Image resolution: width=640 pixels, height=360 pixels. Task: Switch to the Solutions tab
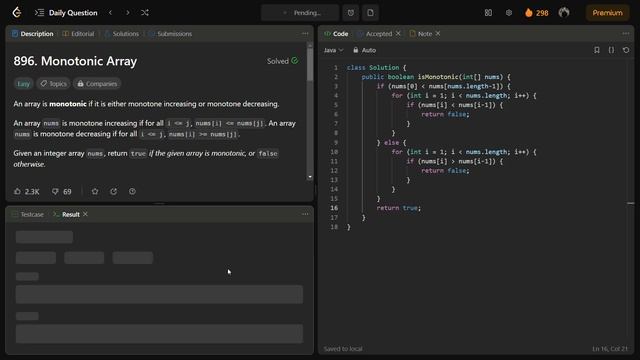click(122, 34)
